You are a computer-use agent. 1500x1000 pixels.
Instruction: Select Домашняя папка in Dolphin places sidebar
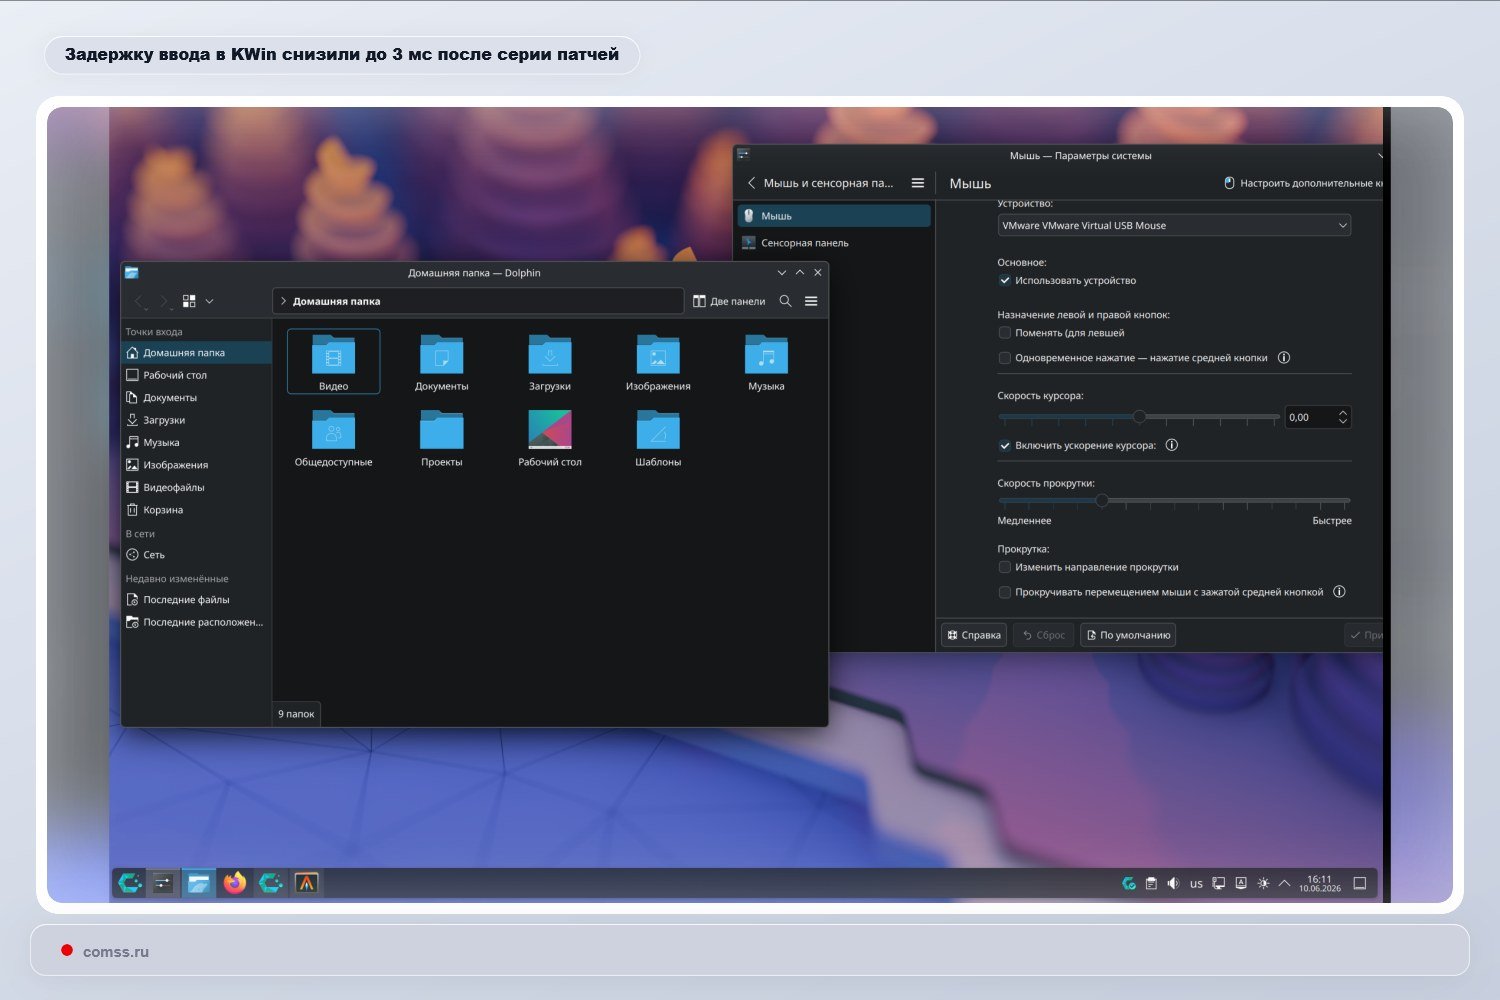pyautogui.click(x=196, y=353)
